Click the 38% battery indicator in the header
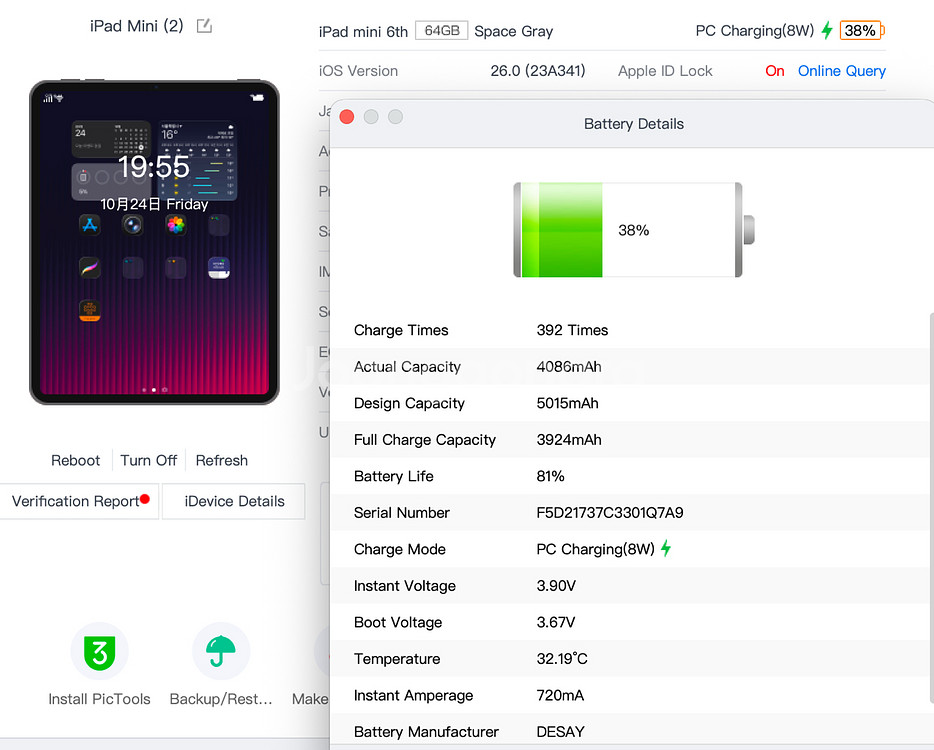 point(861,31)
